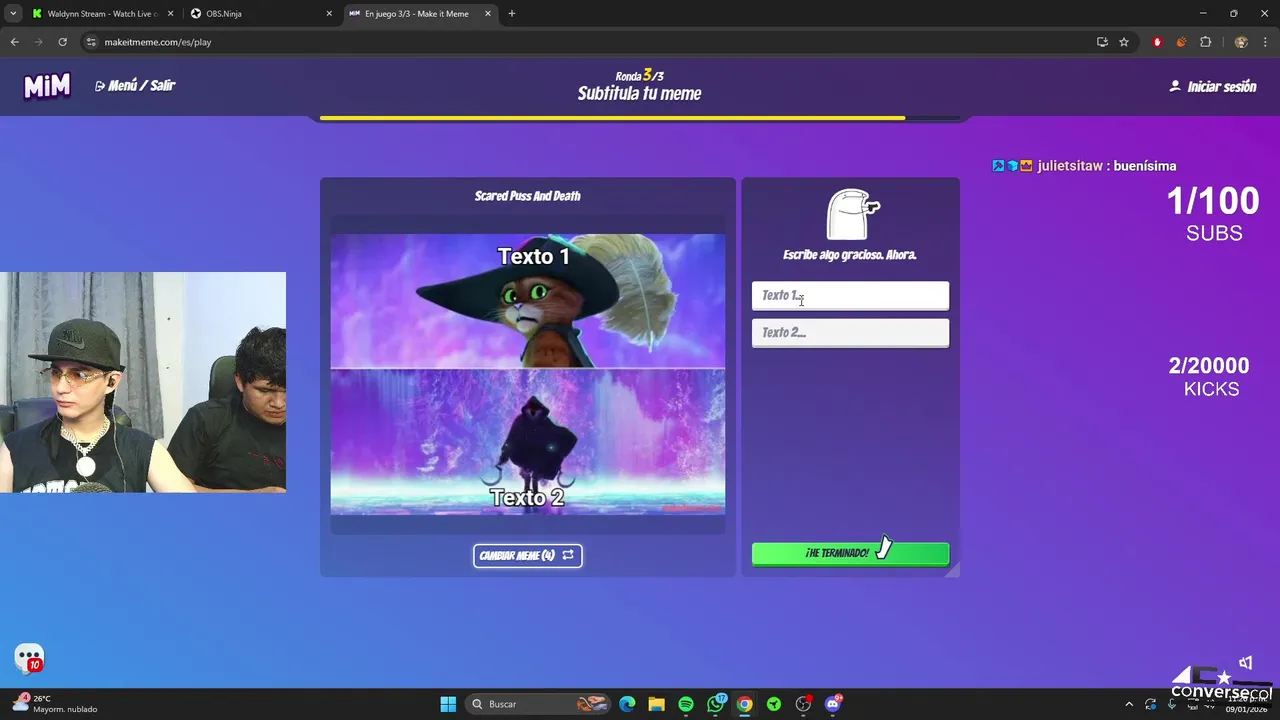Open Discord from taskbar
1280x720 pixels.
click(833, 704)
